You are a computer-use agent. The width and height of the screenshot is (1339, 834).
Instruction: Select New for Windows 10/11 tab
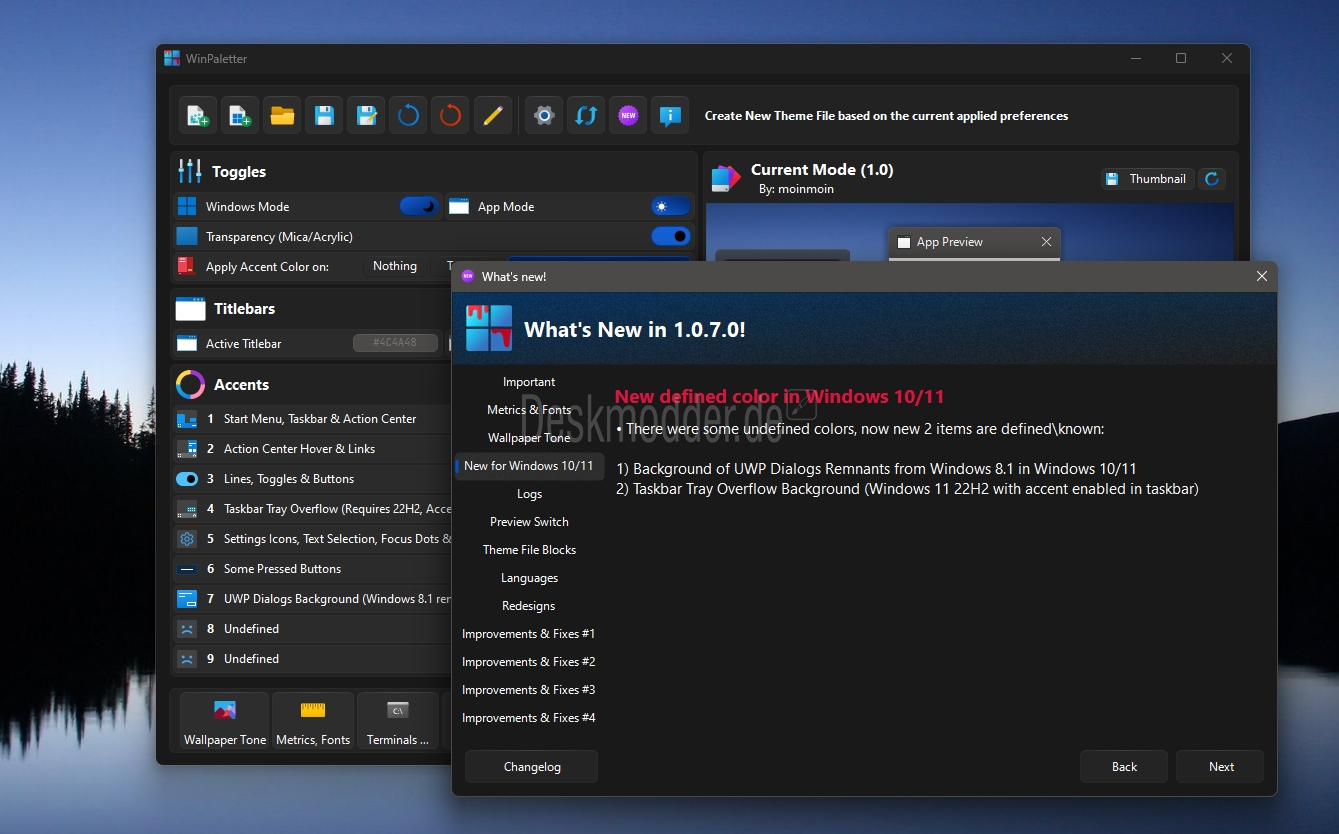529,466
